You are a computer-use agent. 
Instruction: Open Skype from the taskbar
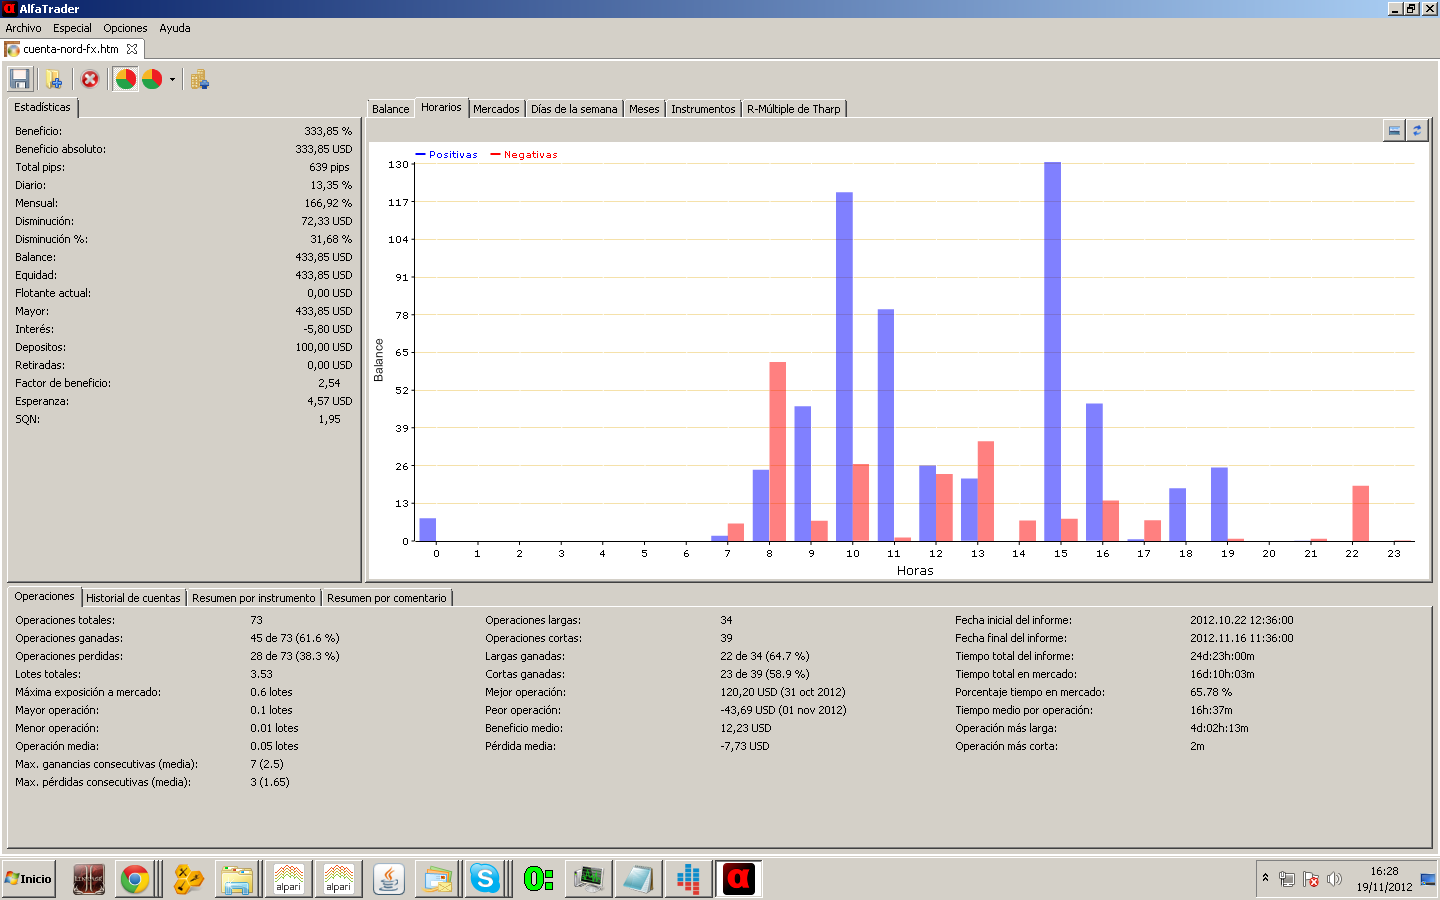(x=485, y=879)
